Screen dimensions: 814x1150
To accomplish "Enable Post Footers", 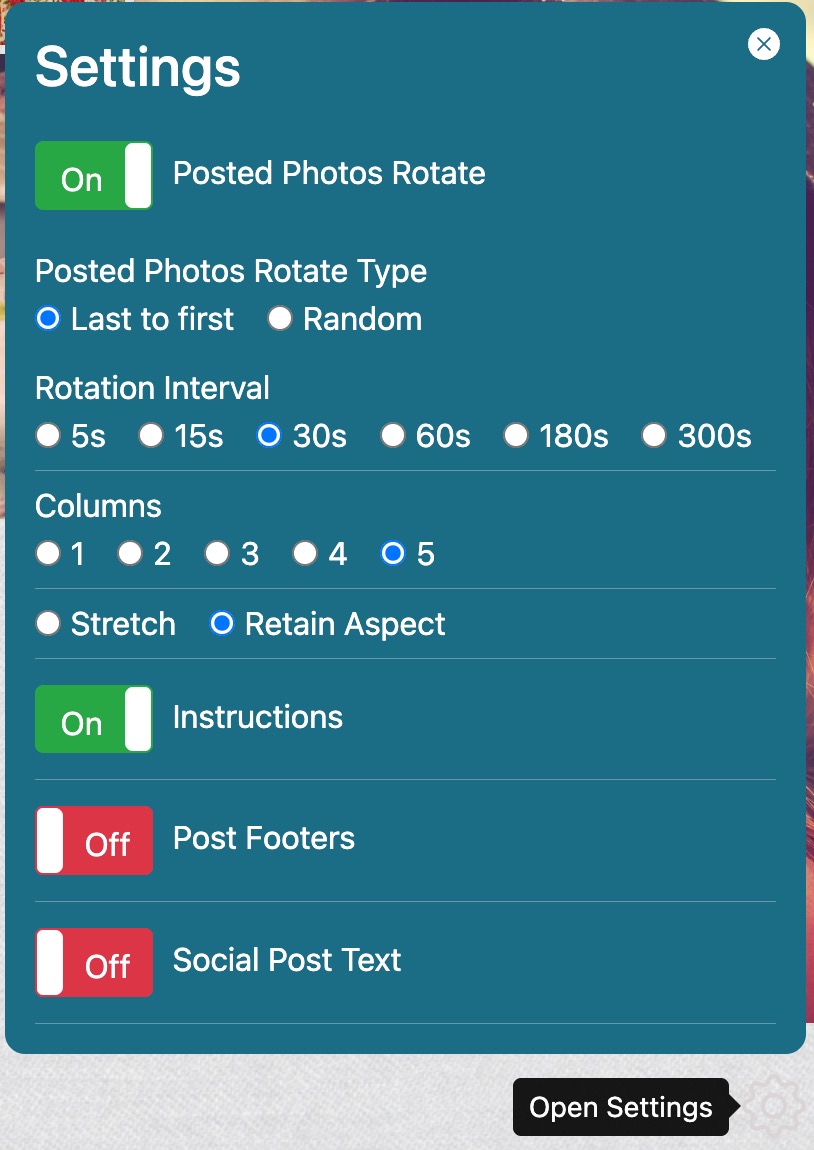I will 93,840.
